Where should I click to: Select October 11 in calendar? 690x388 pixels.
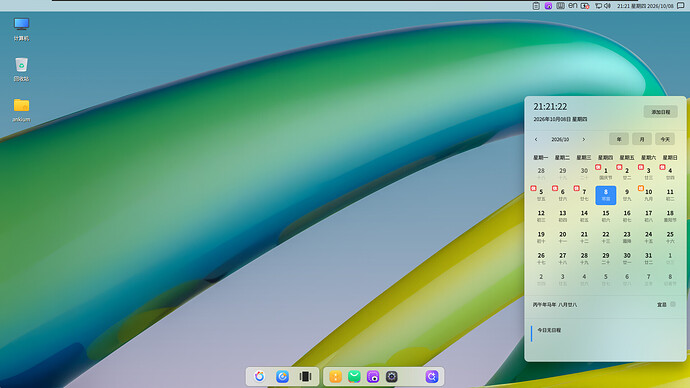[670, 195]
